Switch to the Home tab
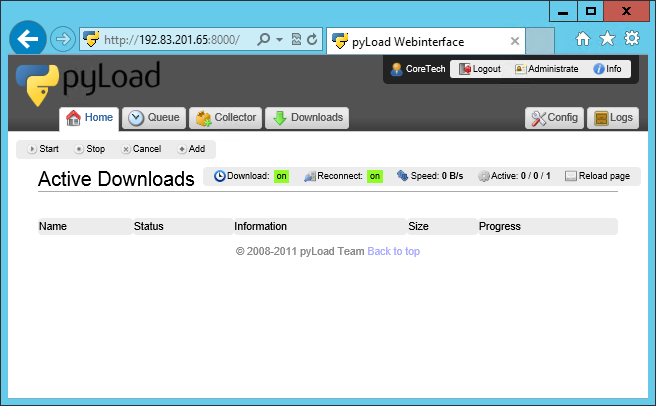 (x=89, y=118)
